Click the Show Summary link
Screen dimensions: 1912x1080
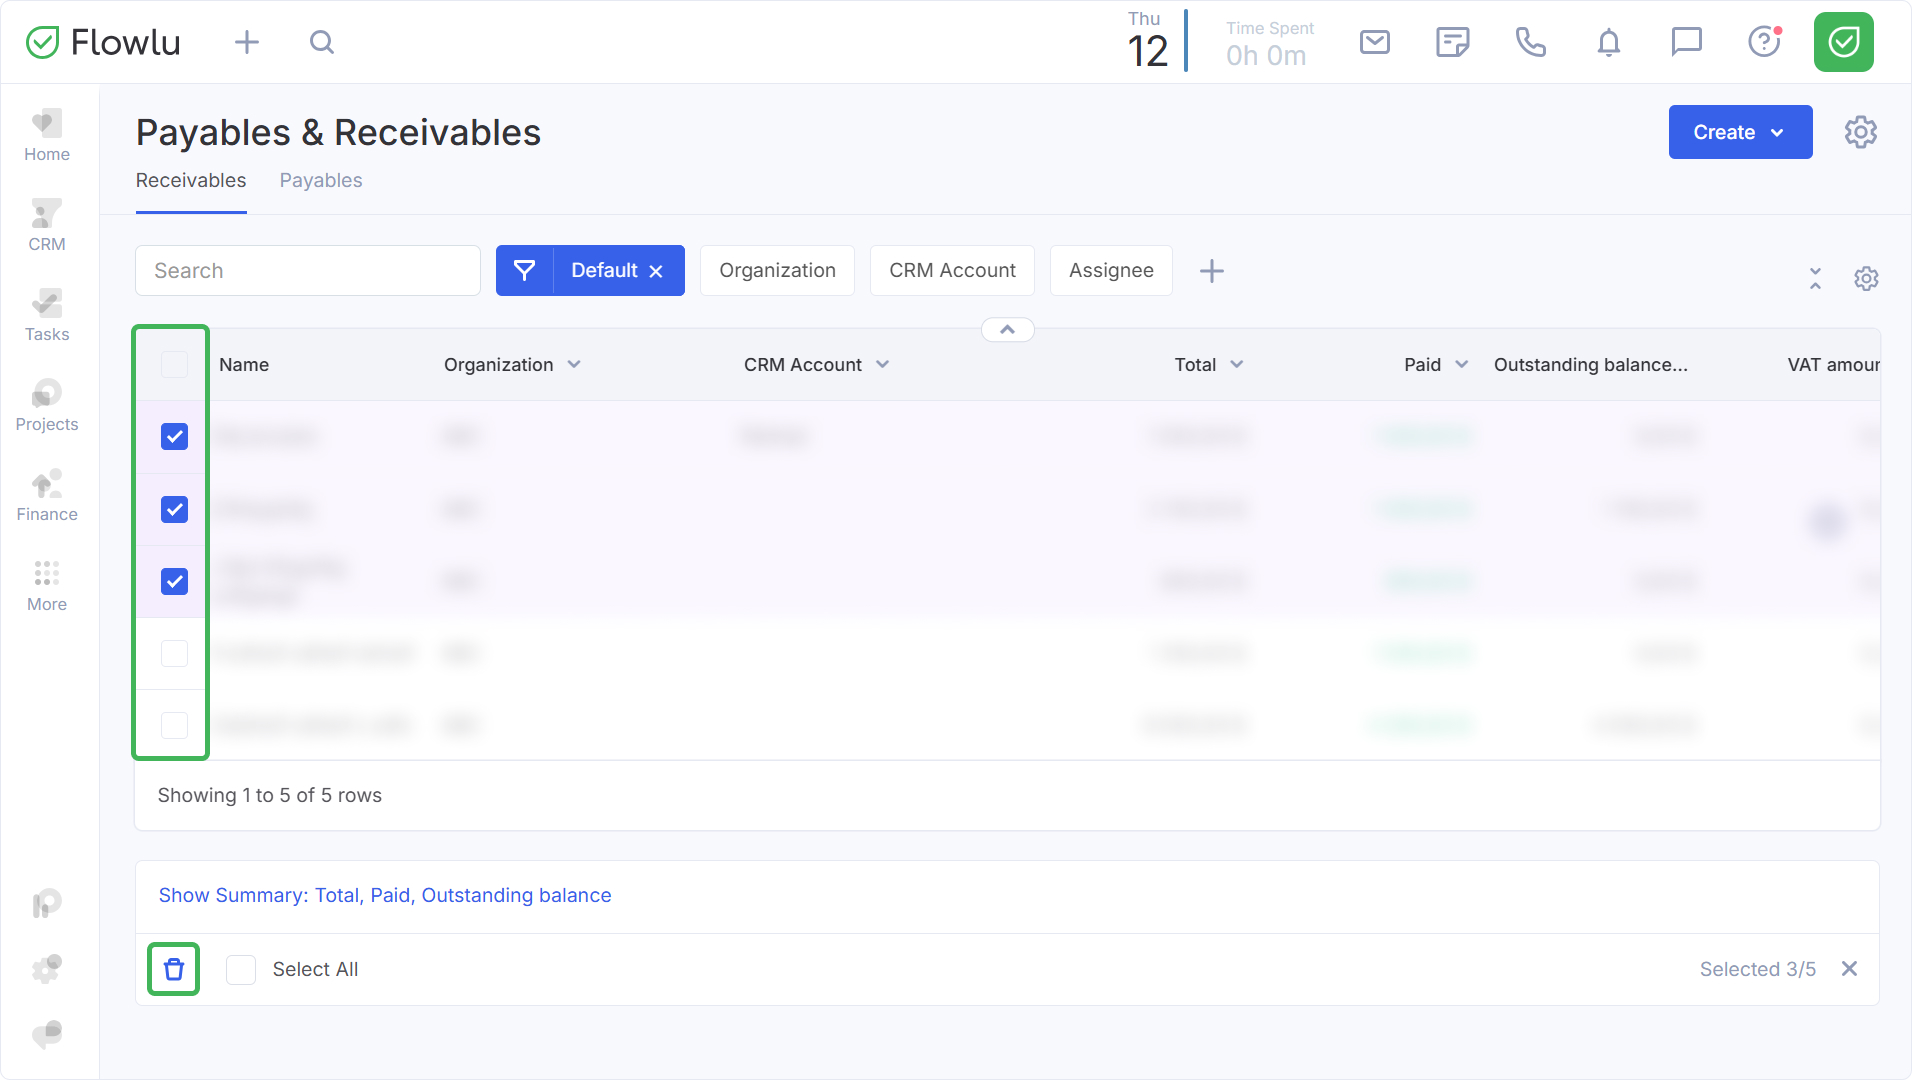(384, 895)
